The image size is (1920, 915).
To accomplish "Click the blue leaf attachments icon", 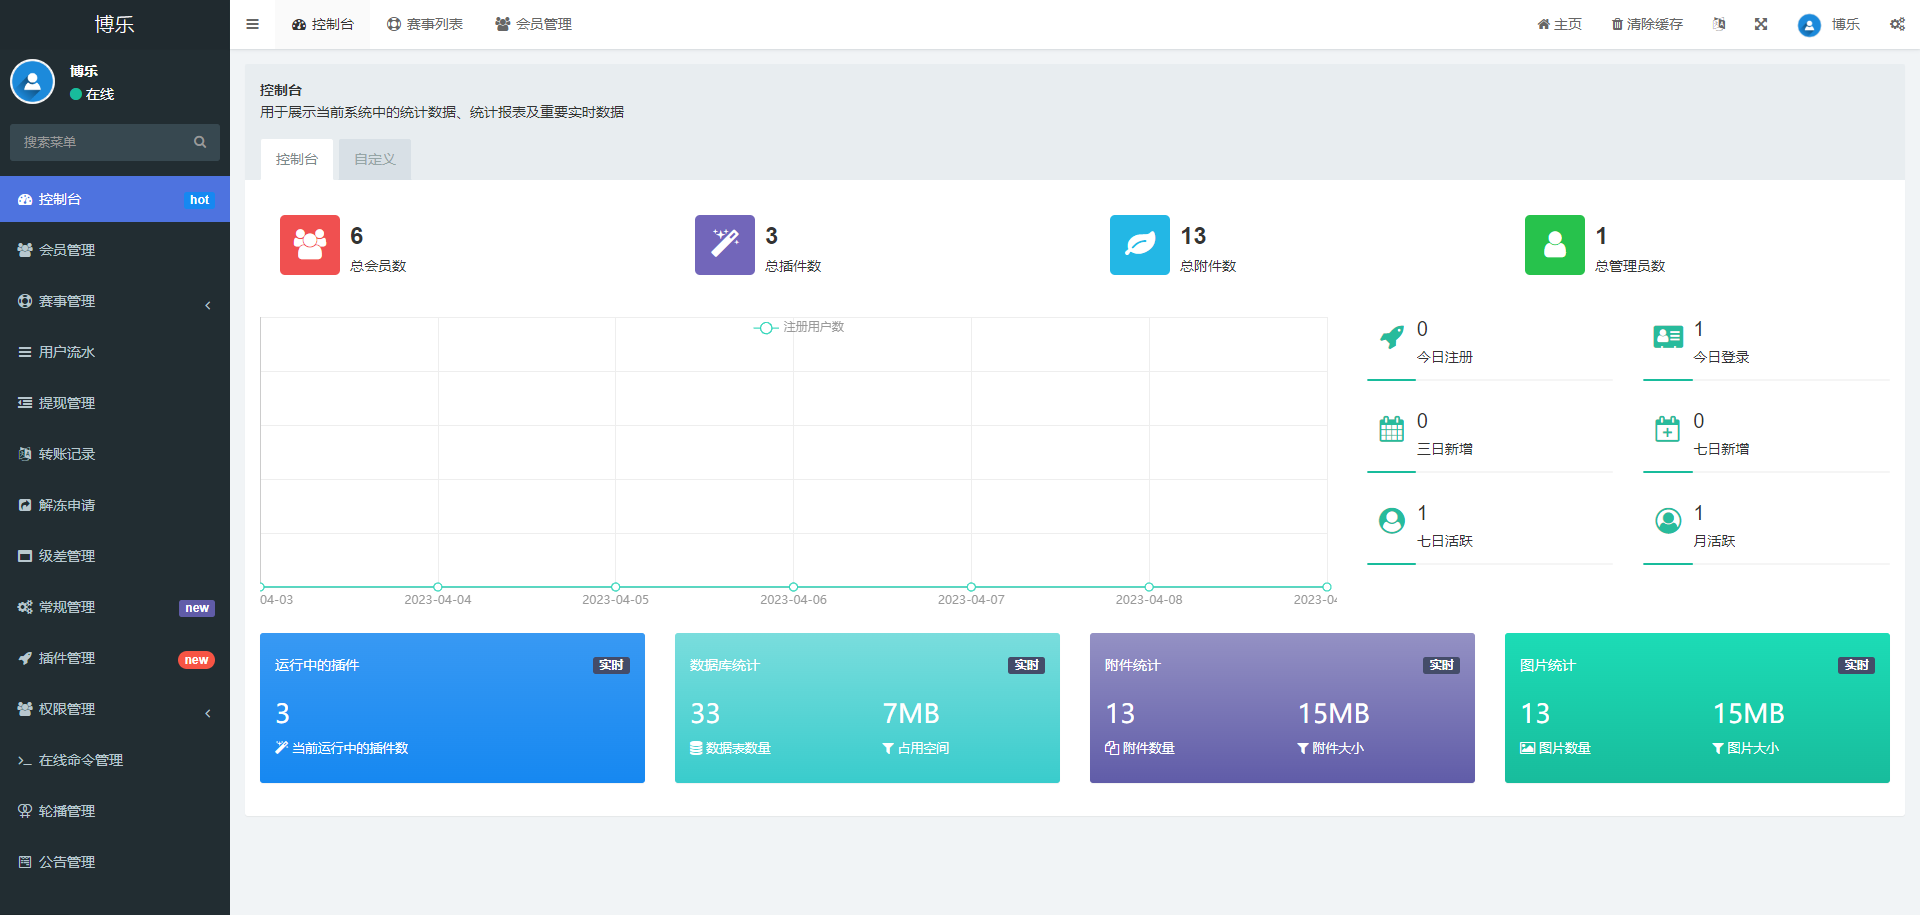I will pyautogui.click(x=1140, y=245).
